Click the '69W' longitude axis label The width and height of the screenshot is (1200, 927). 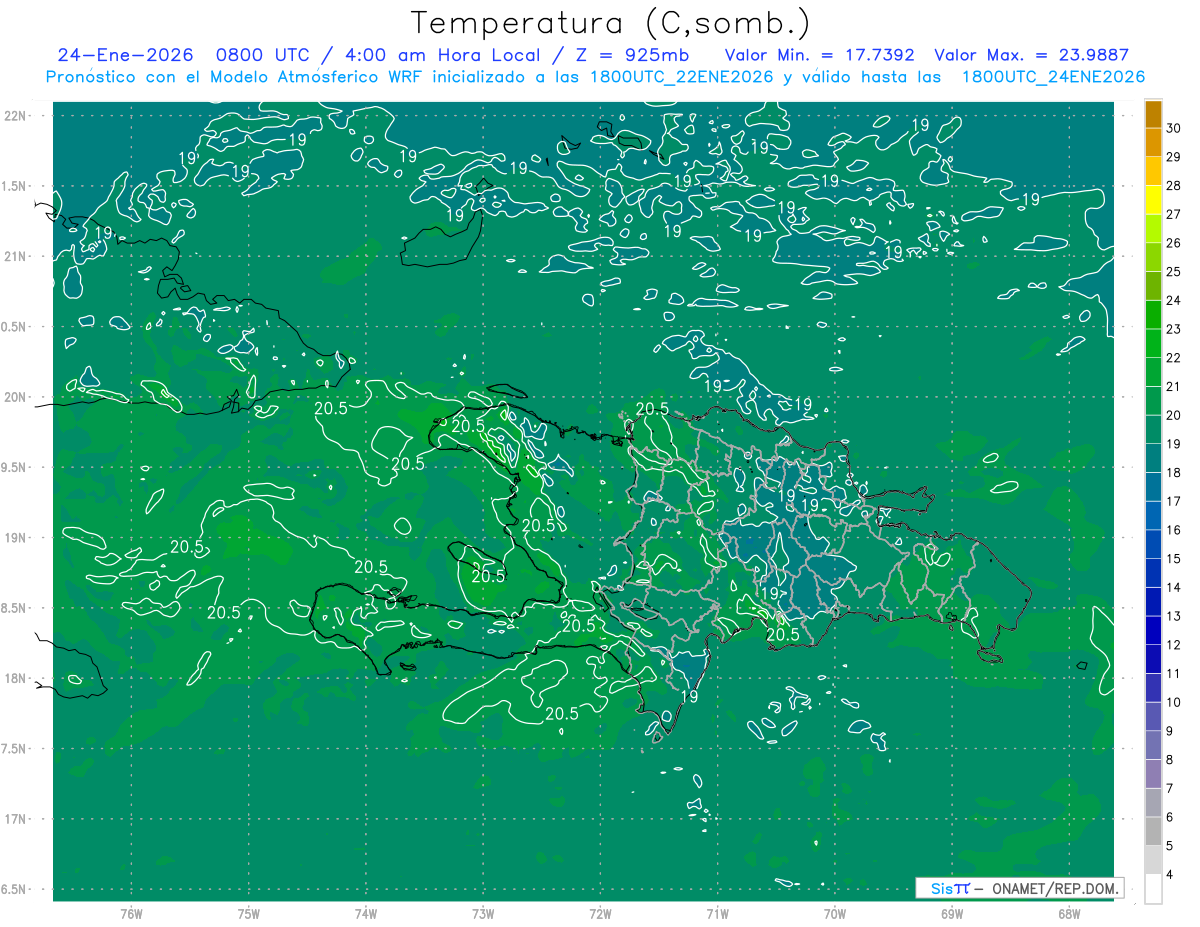[952, 914]
